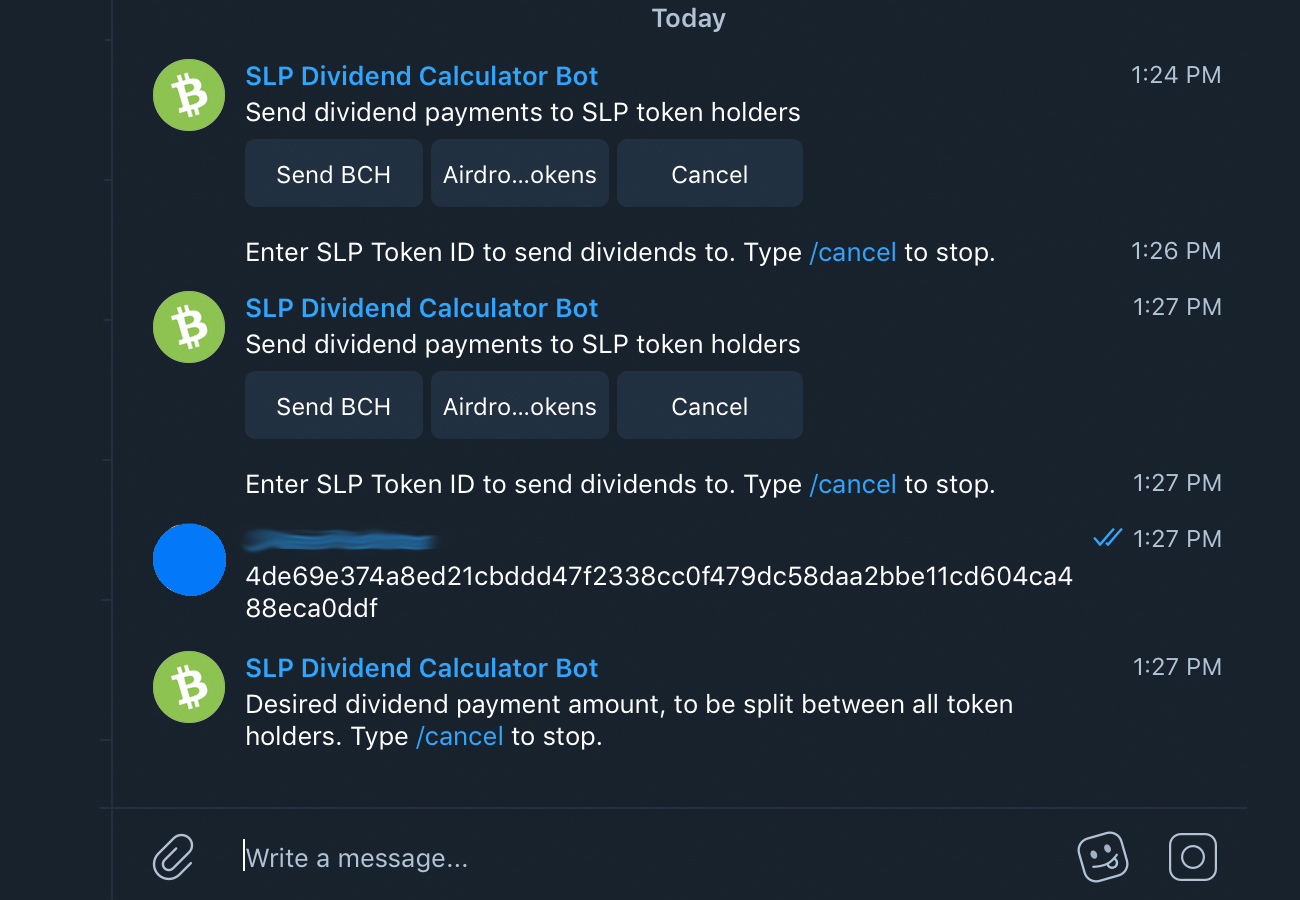Click /cancel in the 1:27 PM Enter Token ID message
1300x900 pixels.
(x=852, y=484)
